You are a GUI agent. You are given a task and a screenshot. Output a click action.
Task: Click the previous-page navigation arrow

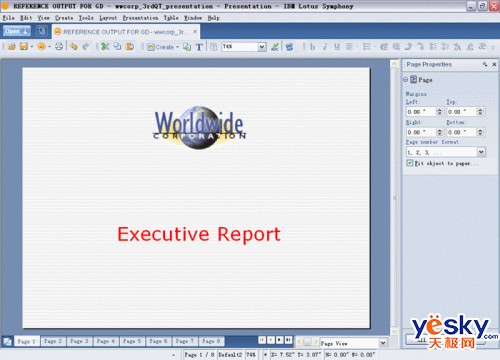[x=271, y=340]
